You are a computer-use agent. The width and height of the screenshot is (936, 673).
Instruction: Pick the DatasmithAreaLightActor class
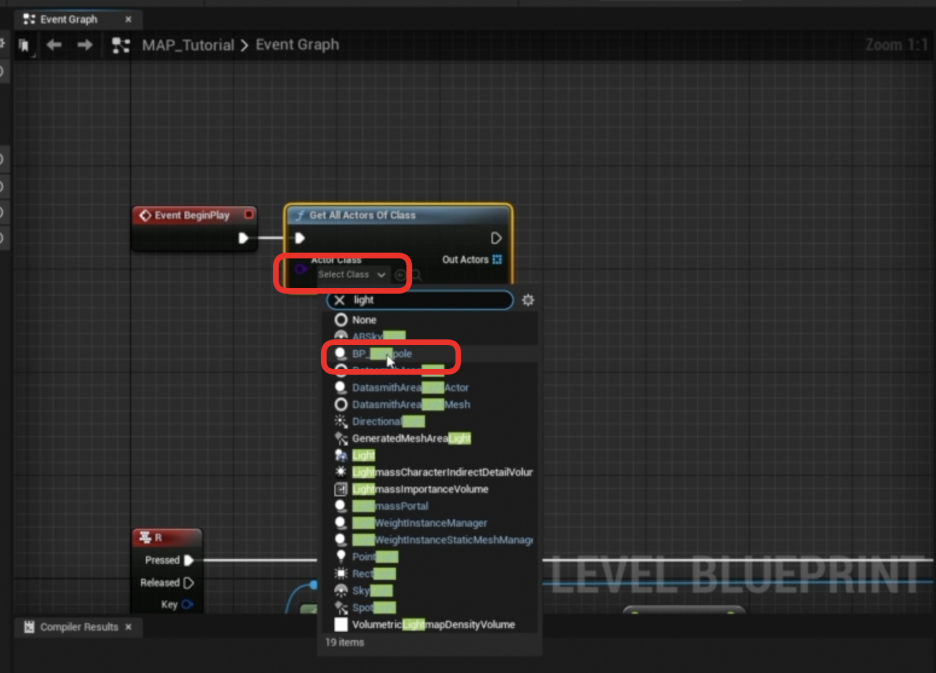coord(430,388)
